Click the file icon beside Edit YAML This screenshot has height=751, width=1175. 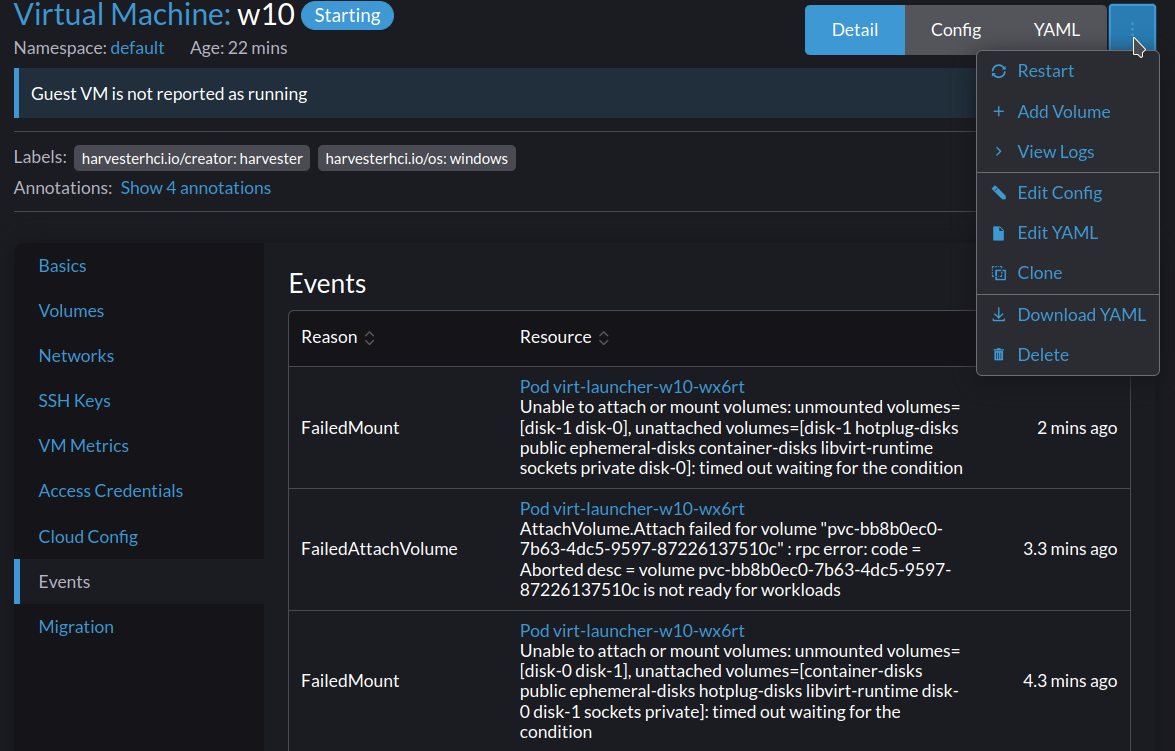(998, 233)
